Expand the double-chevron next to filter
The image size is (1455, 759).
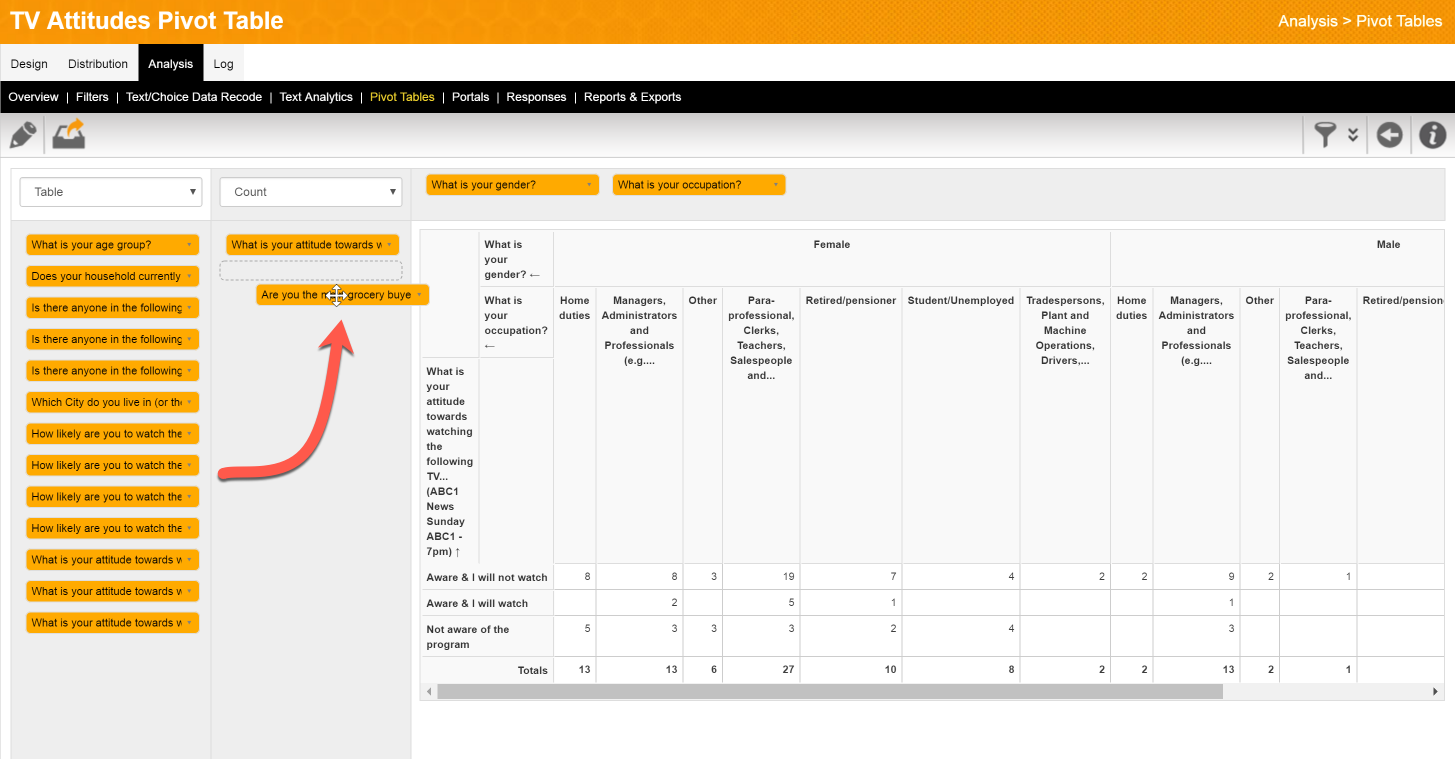click(x=1353, y=135)
